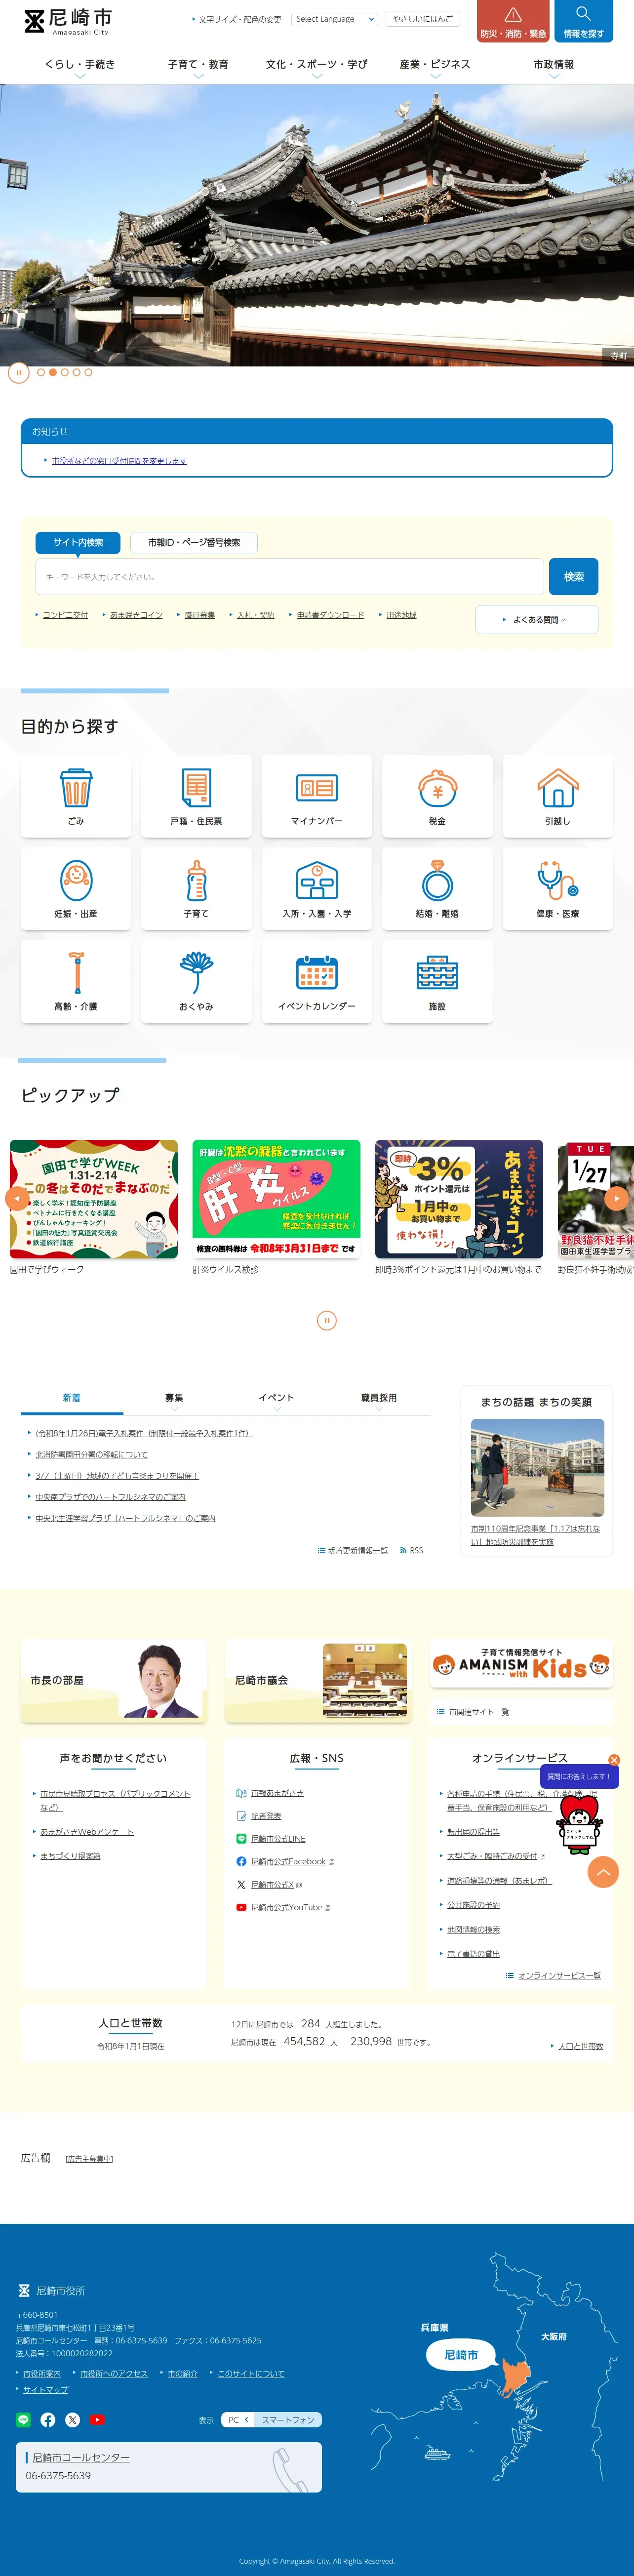
Task: Pause the hero image slideshow
Action: pyautogui.click(x=18, y=372)
